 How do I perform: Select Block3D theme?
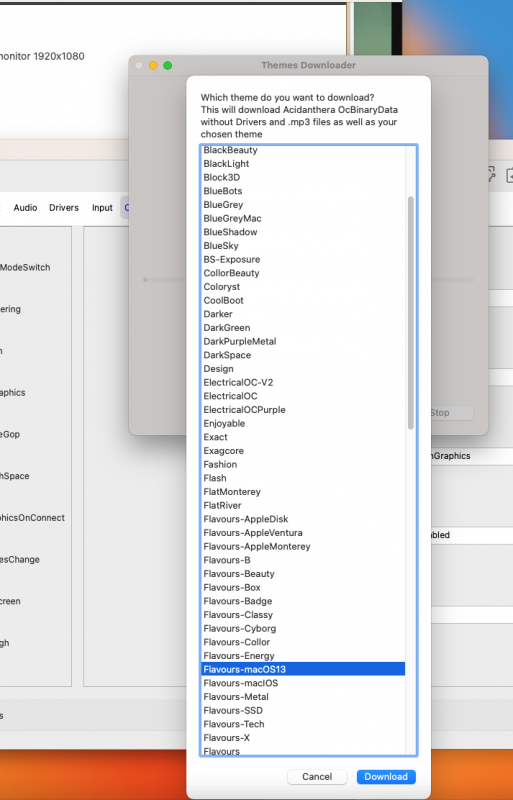click(x=303, y=178)
